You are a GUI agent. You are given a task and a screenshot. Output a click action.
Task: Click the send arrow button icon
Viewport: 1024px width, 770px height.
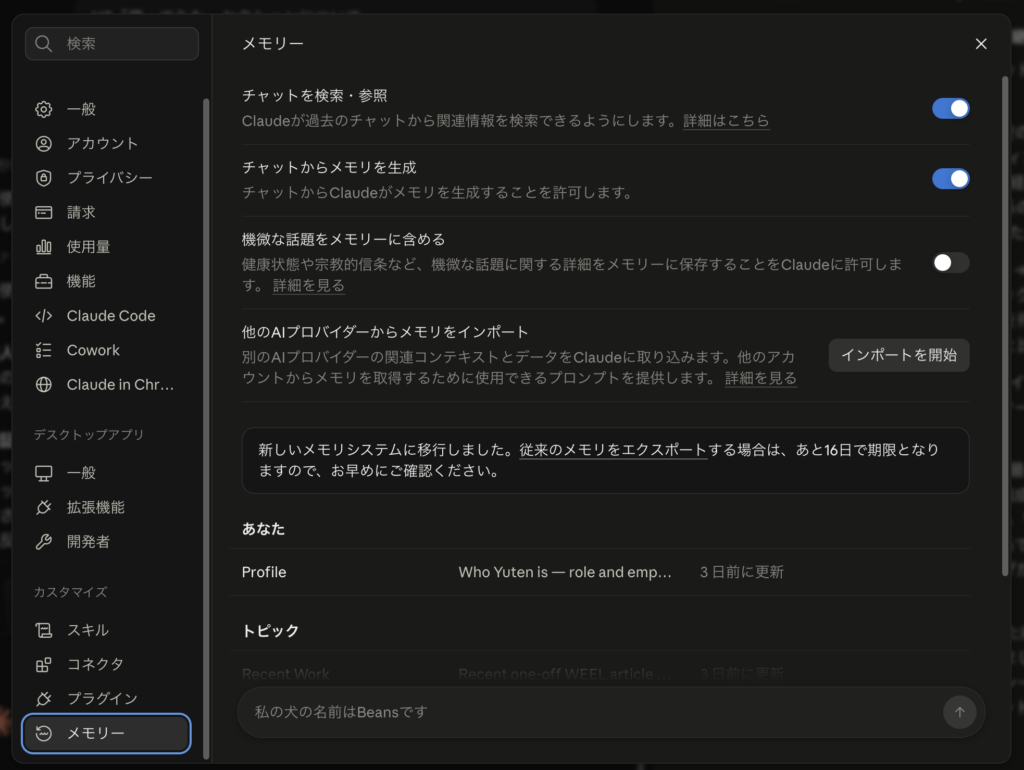click(x=959, y=712)
